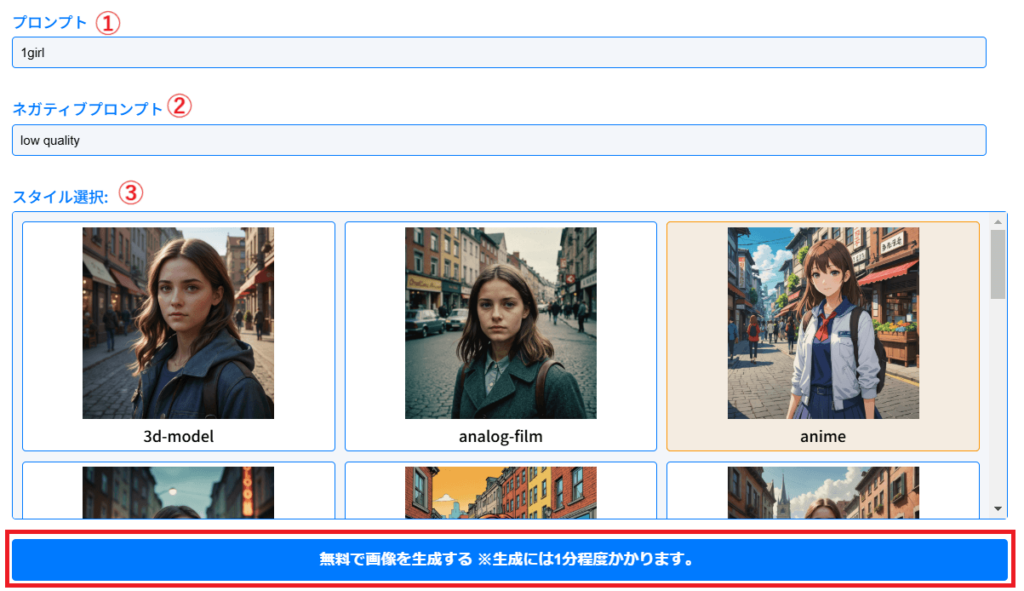Screen dimensions: 1024x591
Task: Select the 3d-model style card
Action: click(x=178, y=336)
